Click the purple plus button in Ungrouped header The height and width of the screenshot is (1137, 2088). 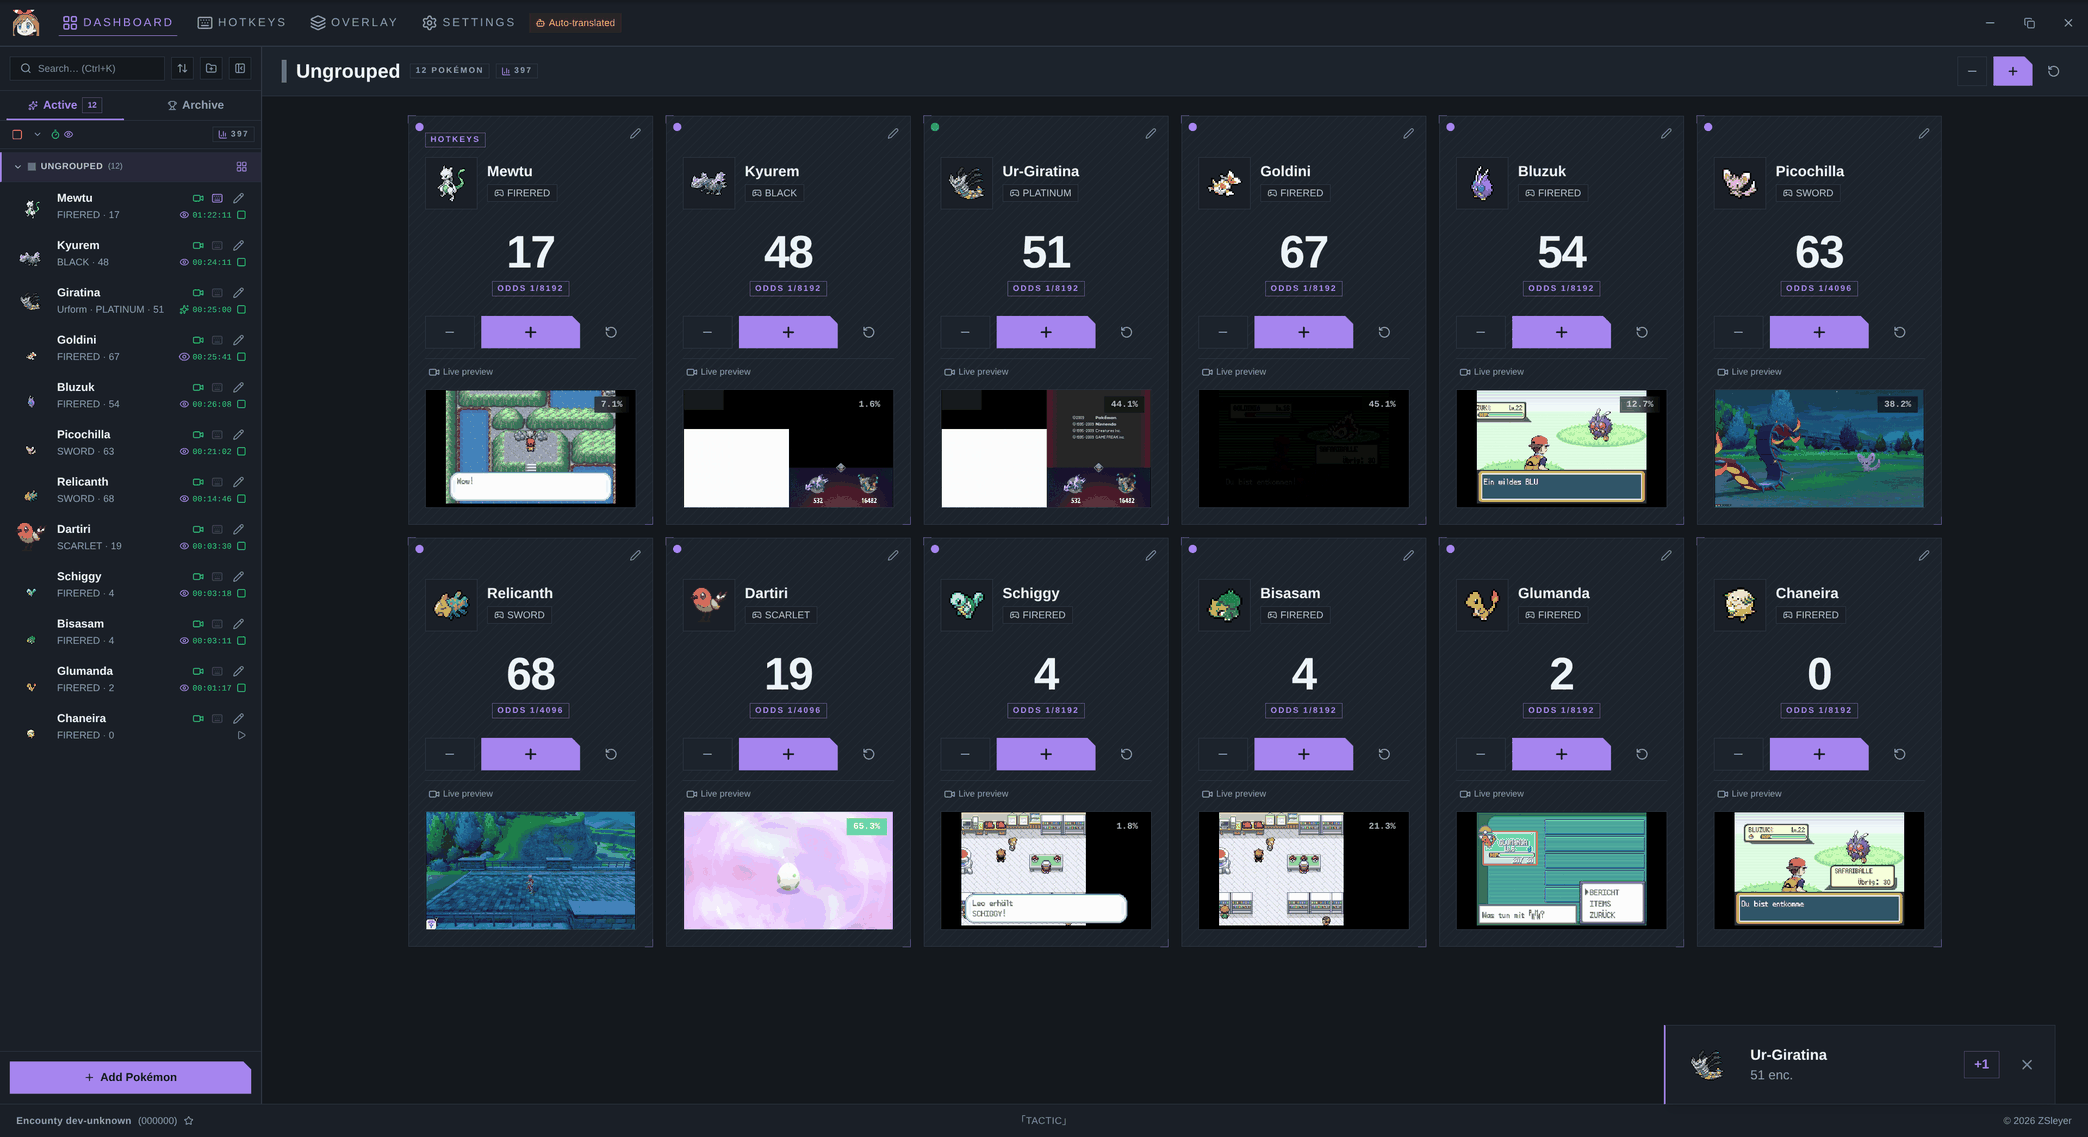point(2013,71)
